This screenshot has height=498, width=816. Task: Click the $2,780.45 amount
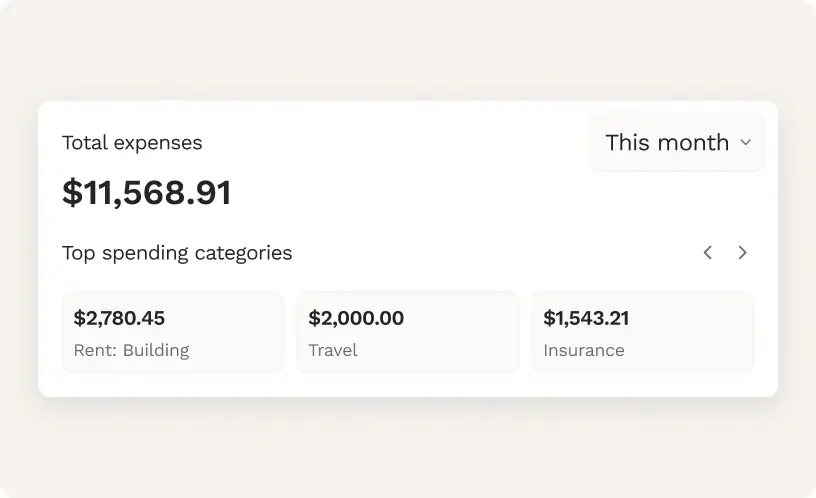tap(119, 318)
